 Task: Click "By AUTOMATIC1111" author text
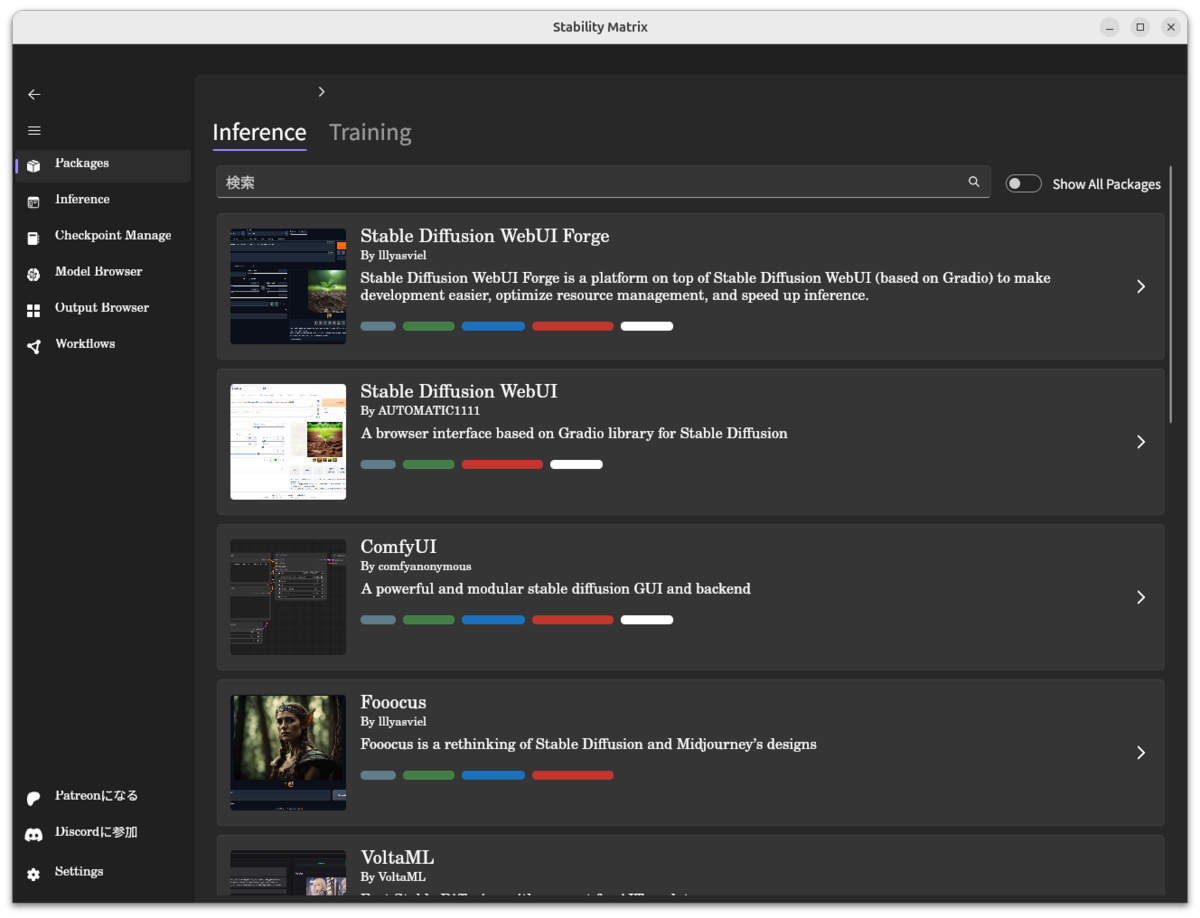point(420,411)
